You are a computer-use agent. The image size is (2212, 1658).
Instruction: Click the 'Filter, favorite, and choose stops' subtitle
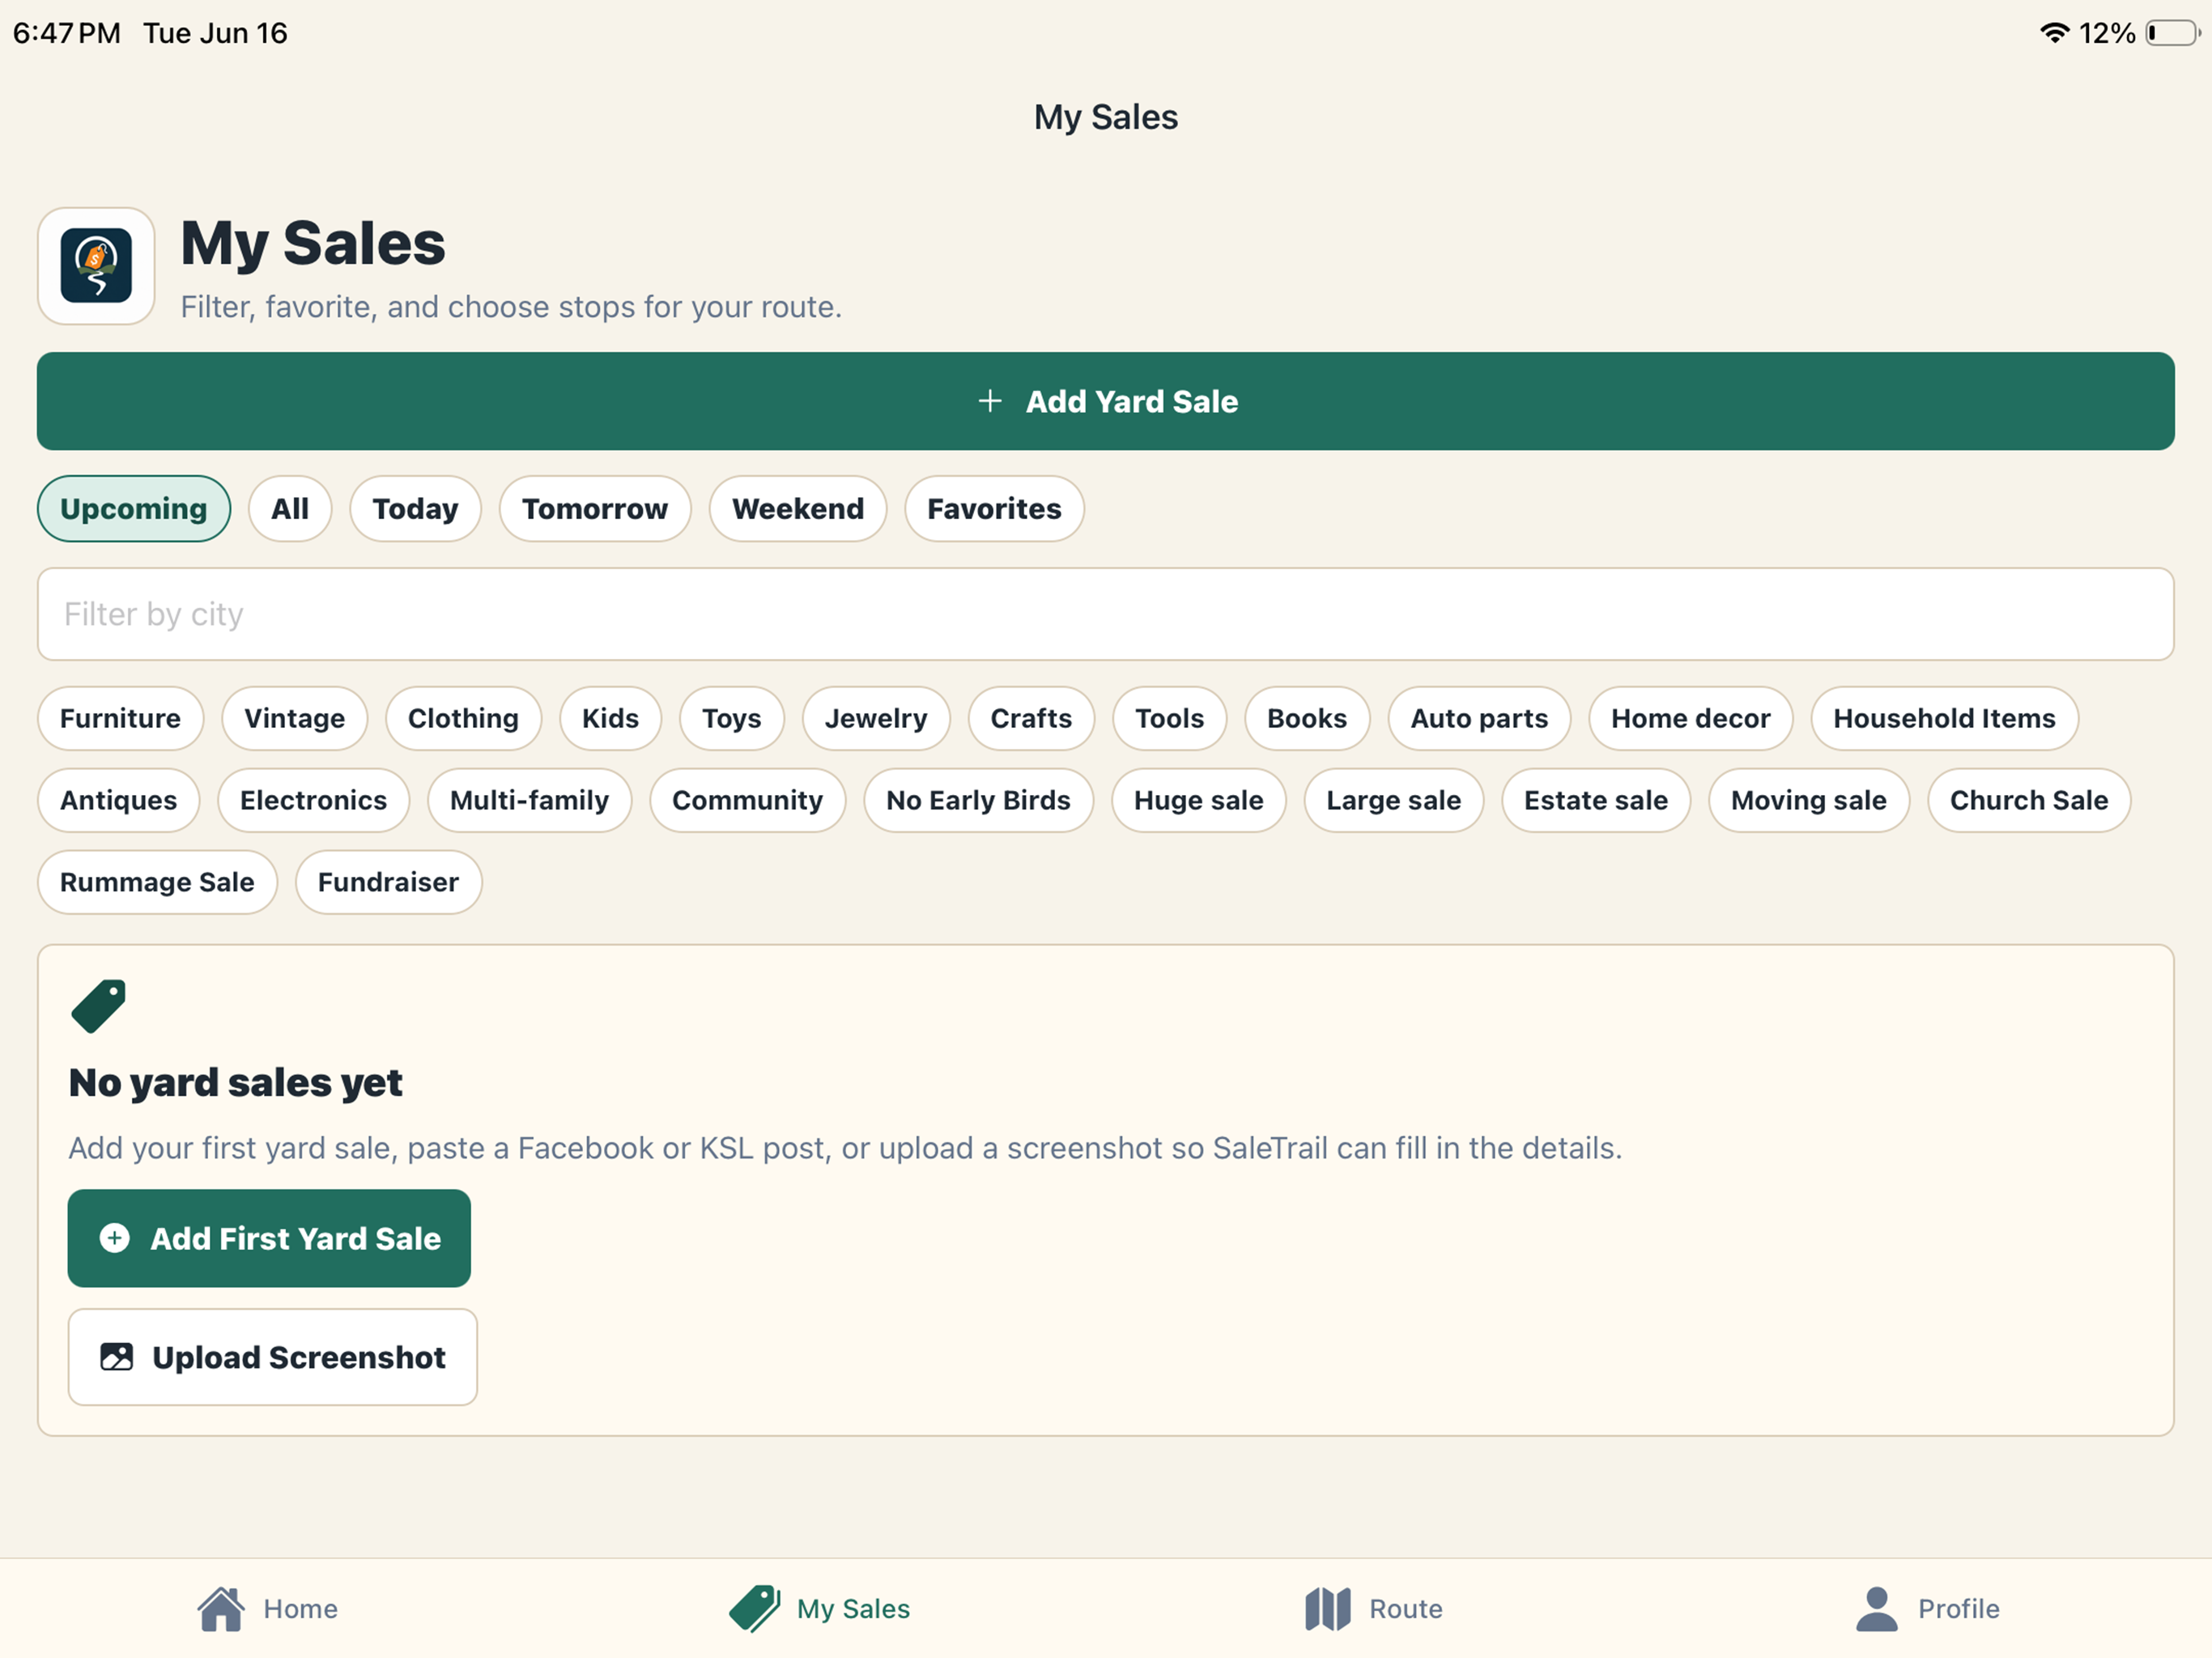point(511,306)
